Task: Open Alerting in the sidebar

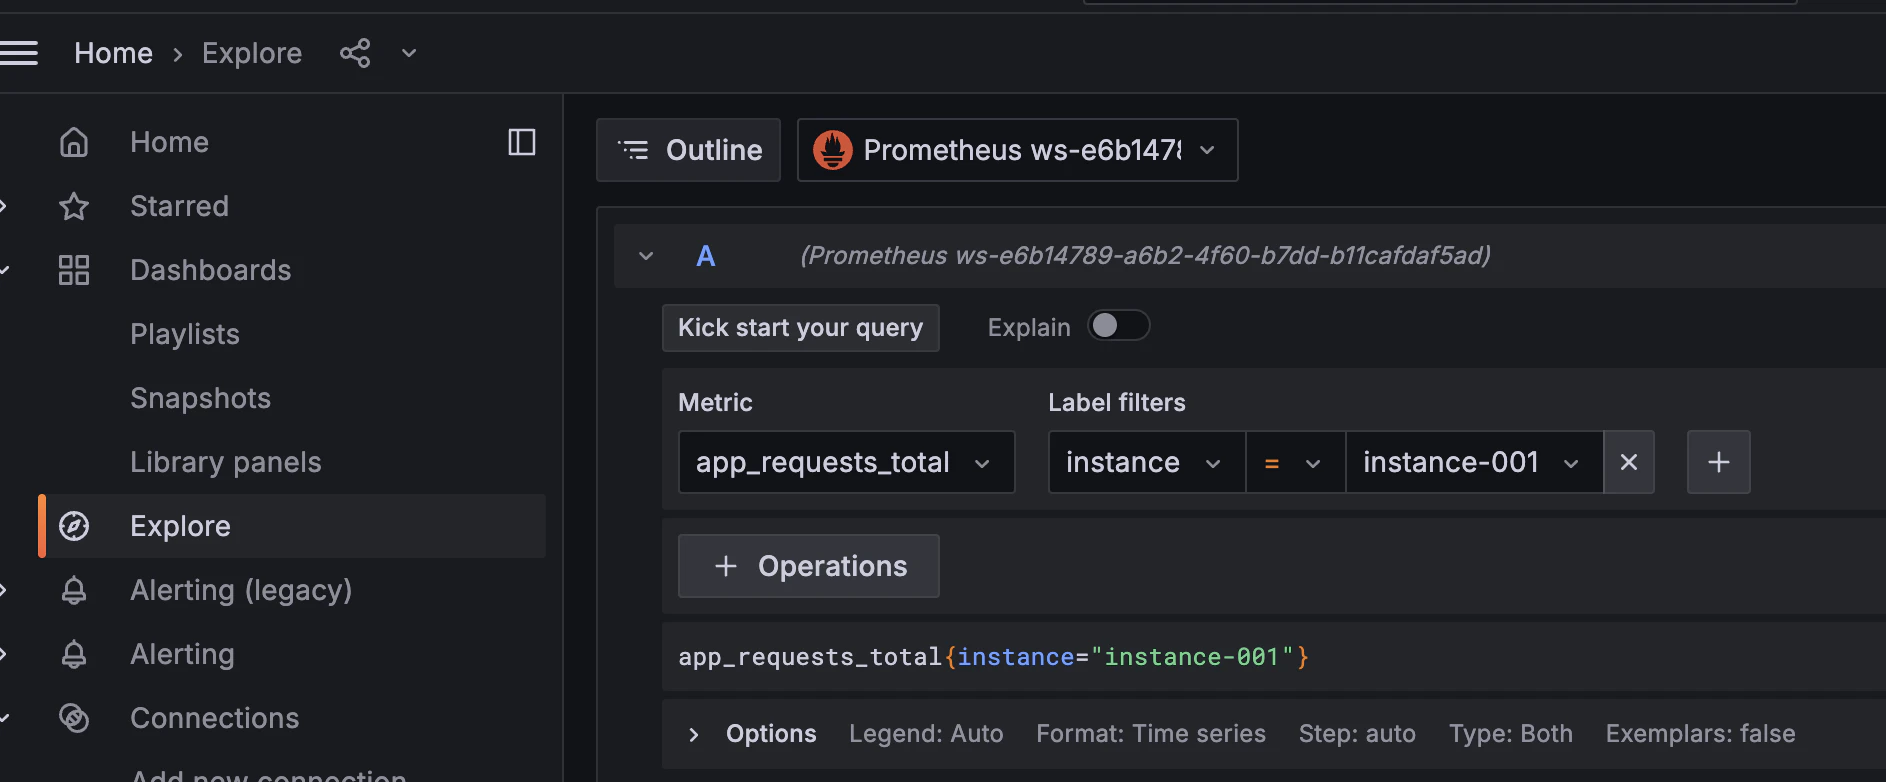Action: [182, 654]
